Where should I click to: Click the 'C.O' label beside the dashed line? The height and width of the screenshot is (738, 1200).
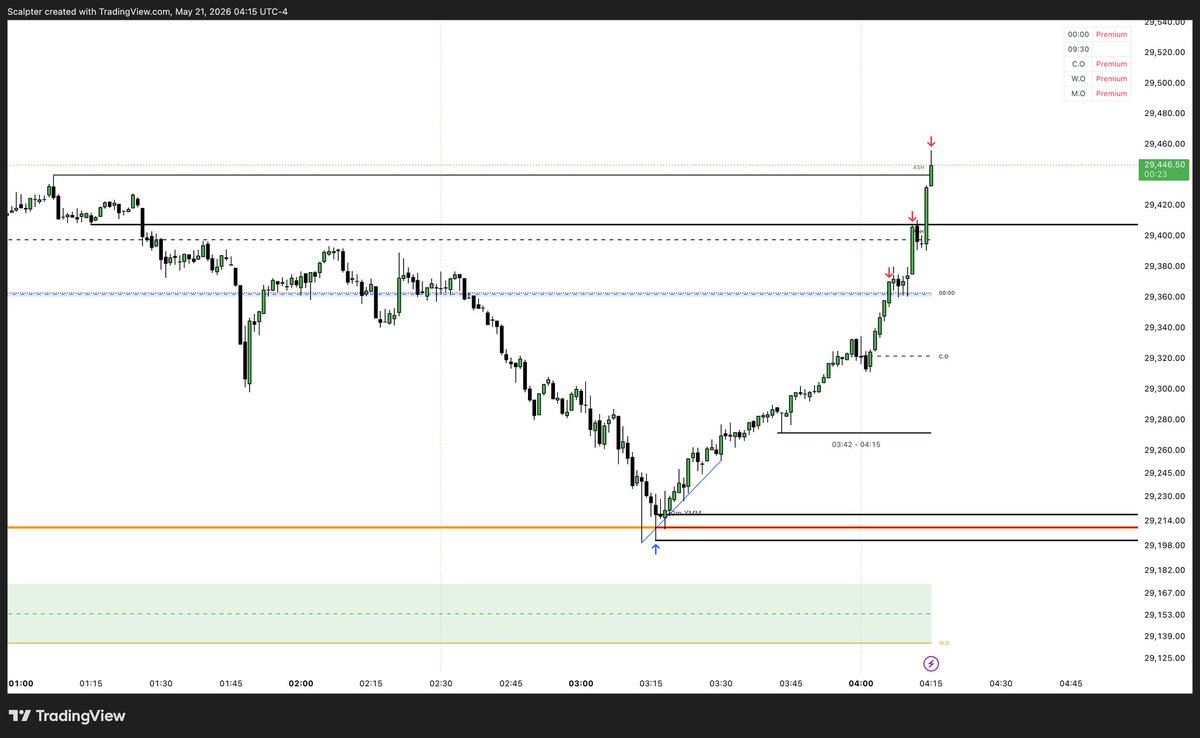click(943, 356)
